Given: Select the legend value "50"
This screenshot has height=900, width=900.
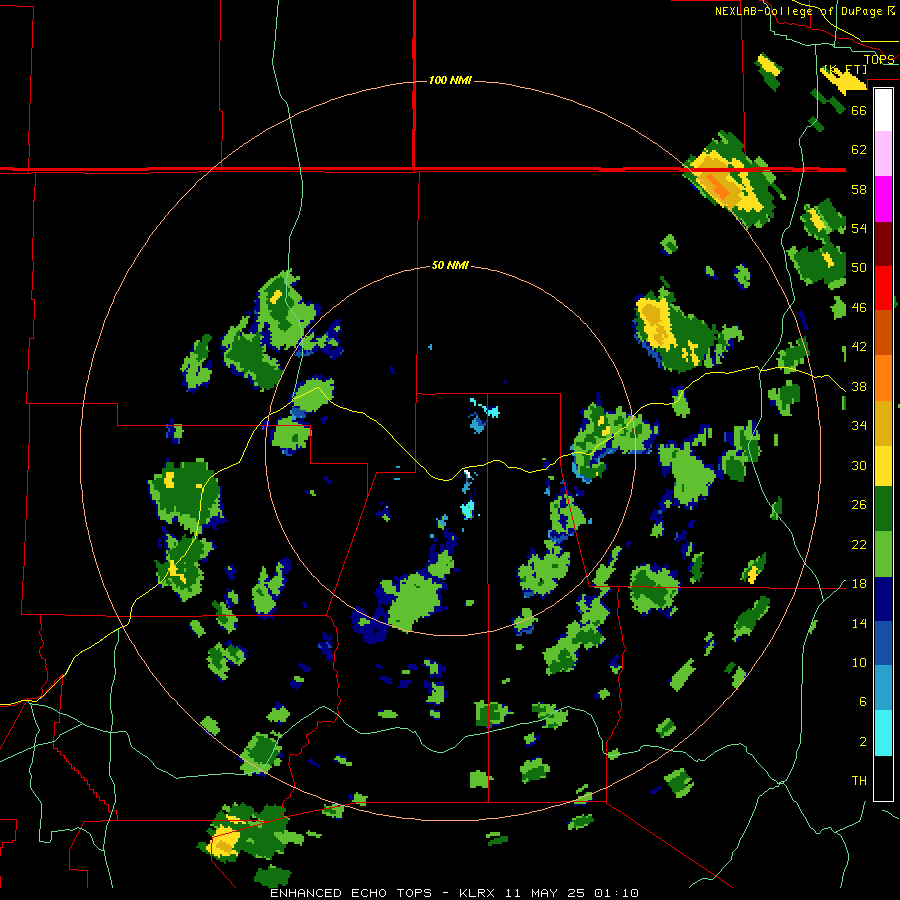Looking at the screenshot, I should coord(859,267).
